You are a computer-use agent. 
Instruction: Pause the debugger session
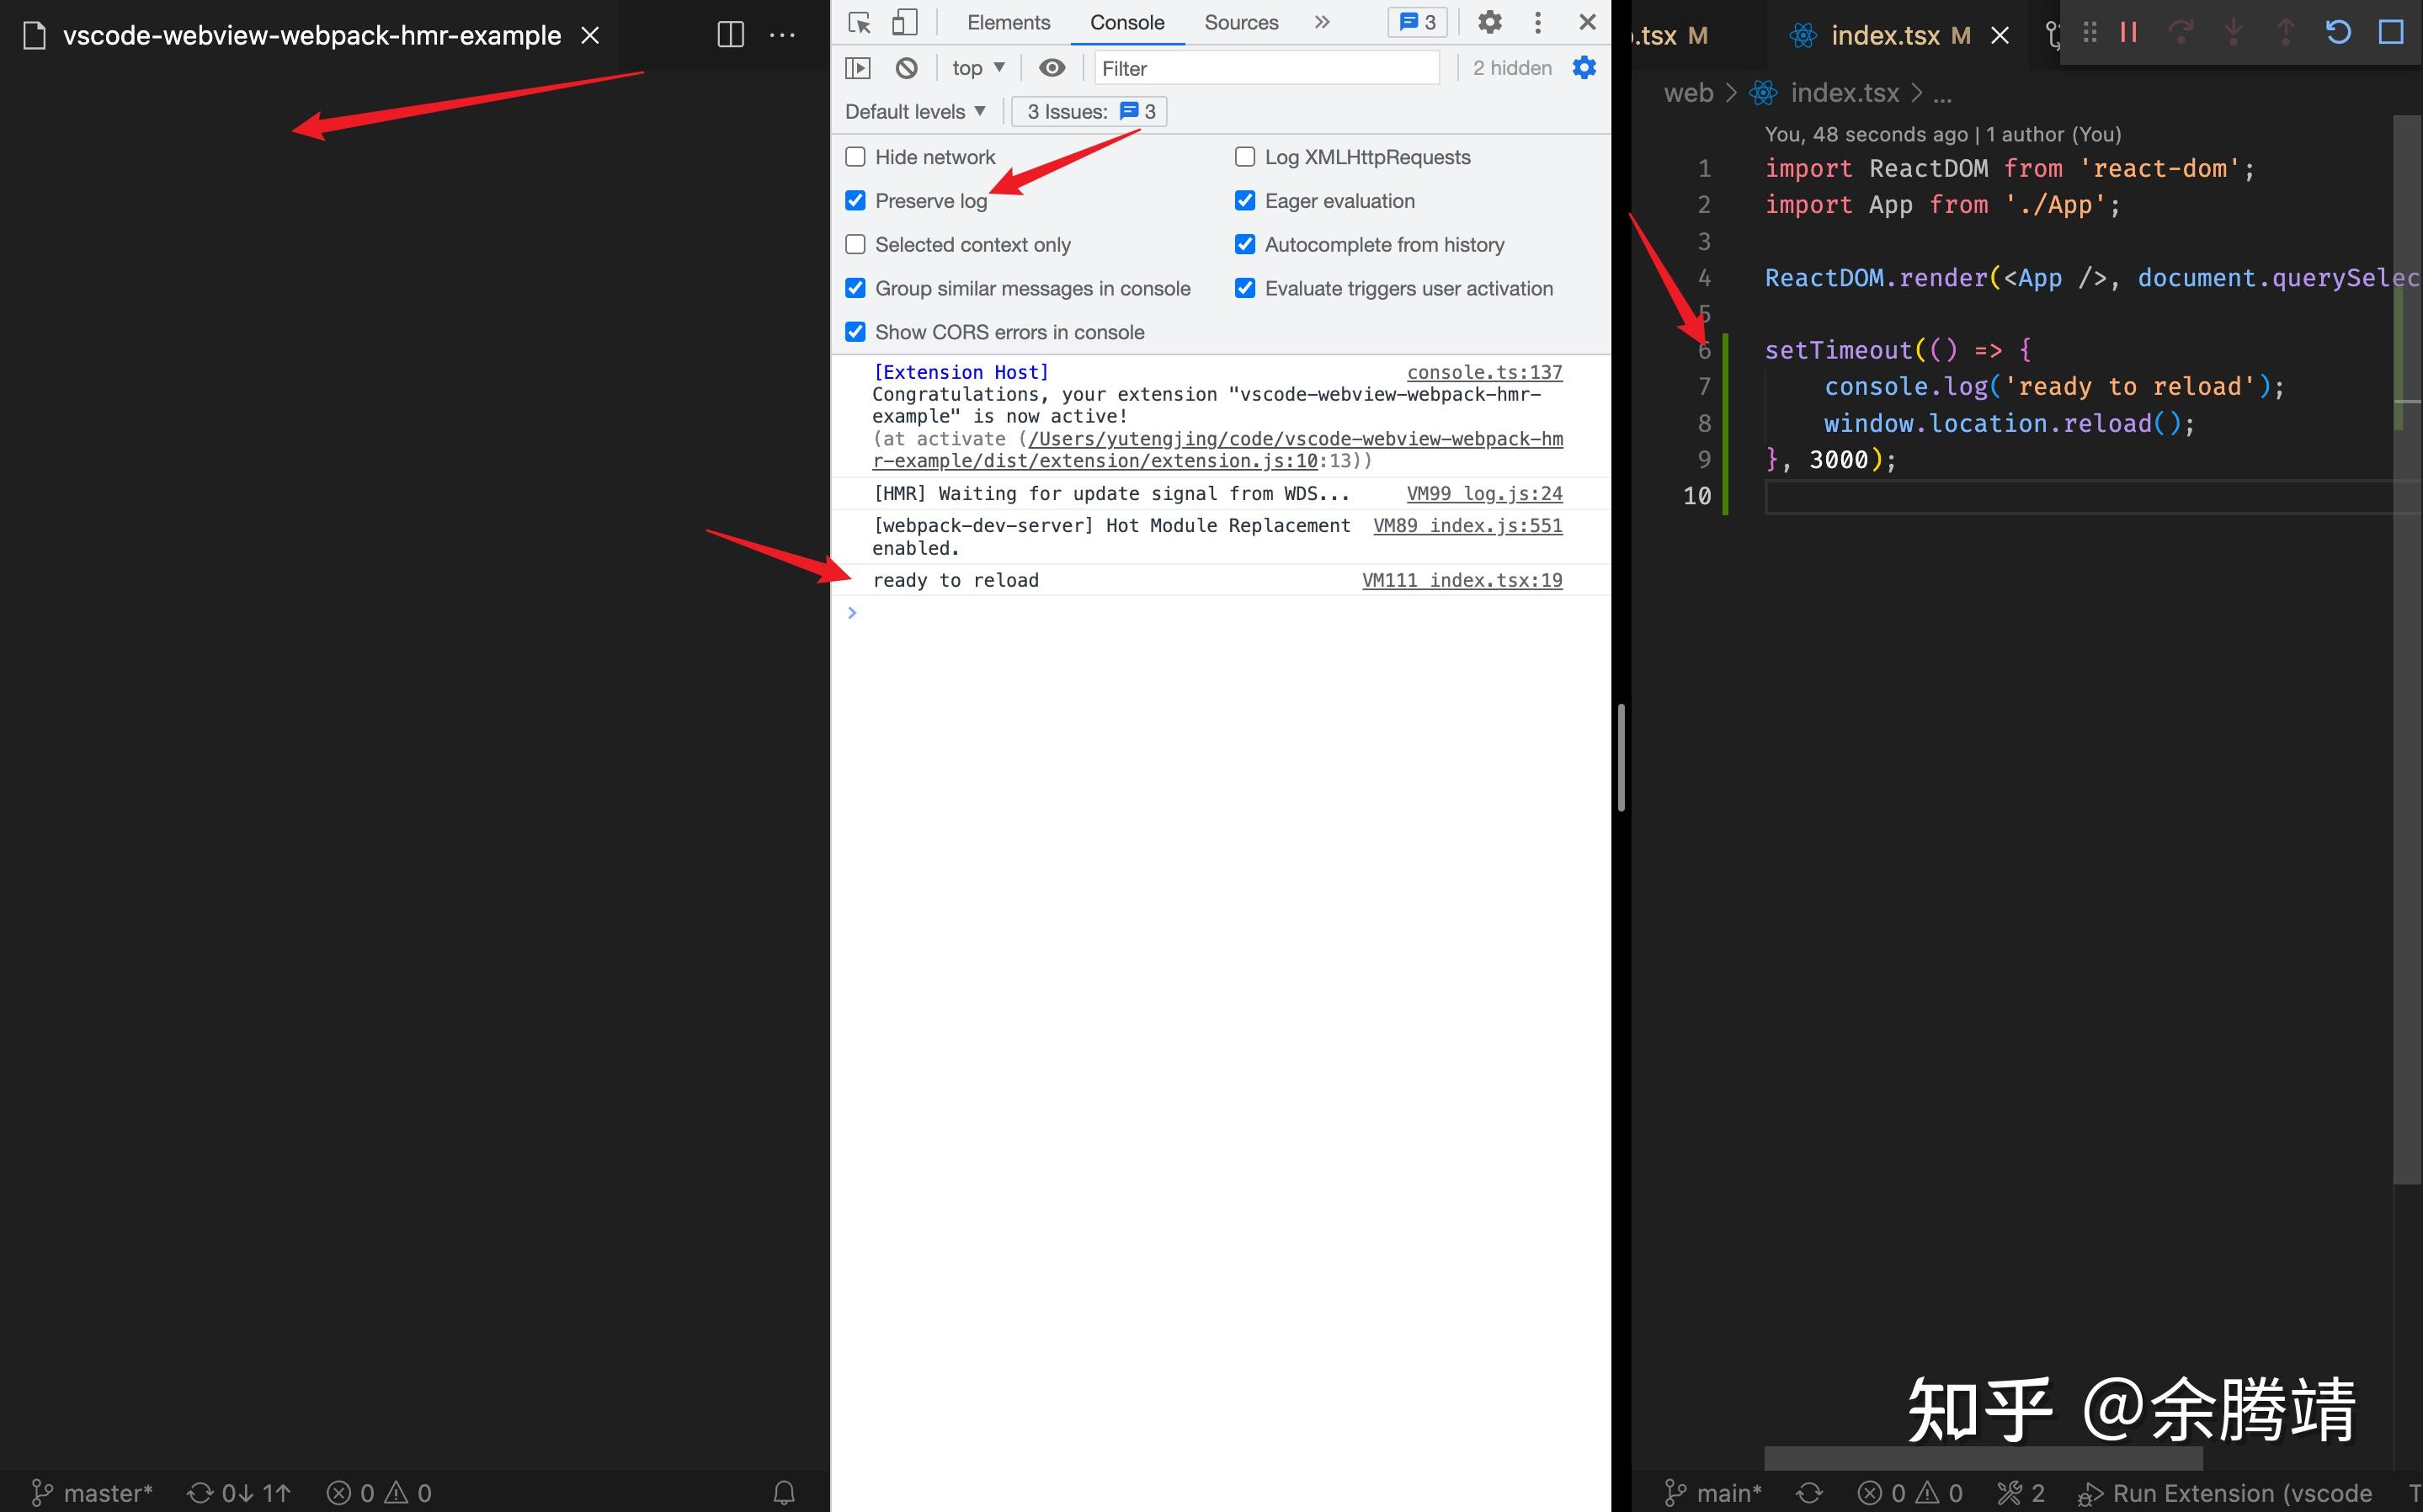tap(2129, 33)
